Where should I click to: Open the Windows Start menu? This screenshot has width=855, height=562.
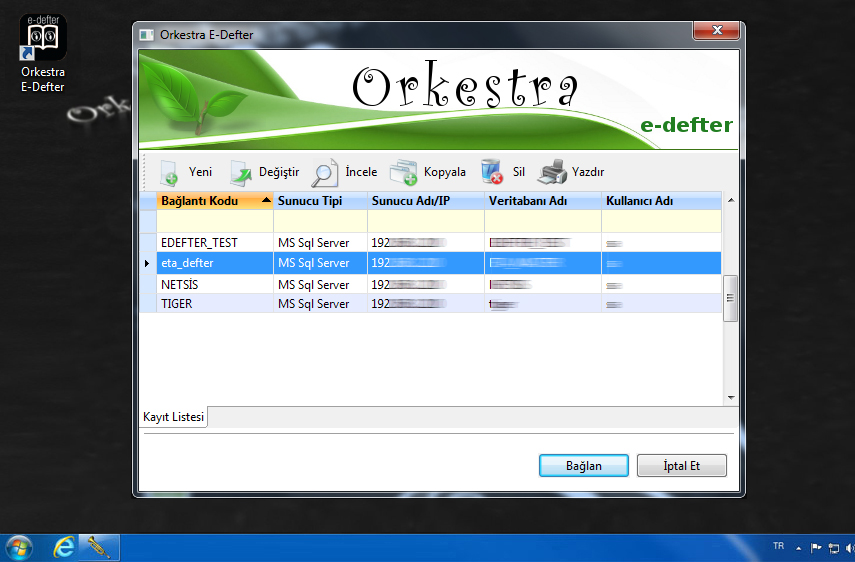(19, 547)
